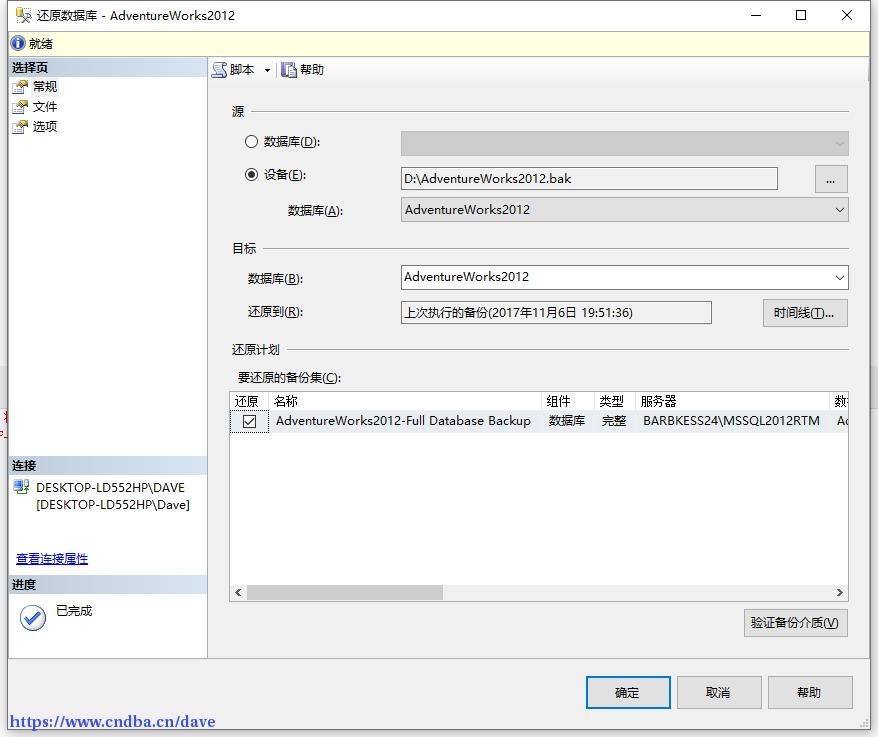Click the 选项 page icon
The width and height of the screenshot is (878, 737).
click(x=20, y=127)
